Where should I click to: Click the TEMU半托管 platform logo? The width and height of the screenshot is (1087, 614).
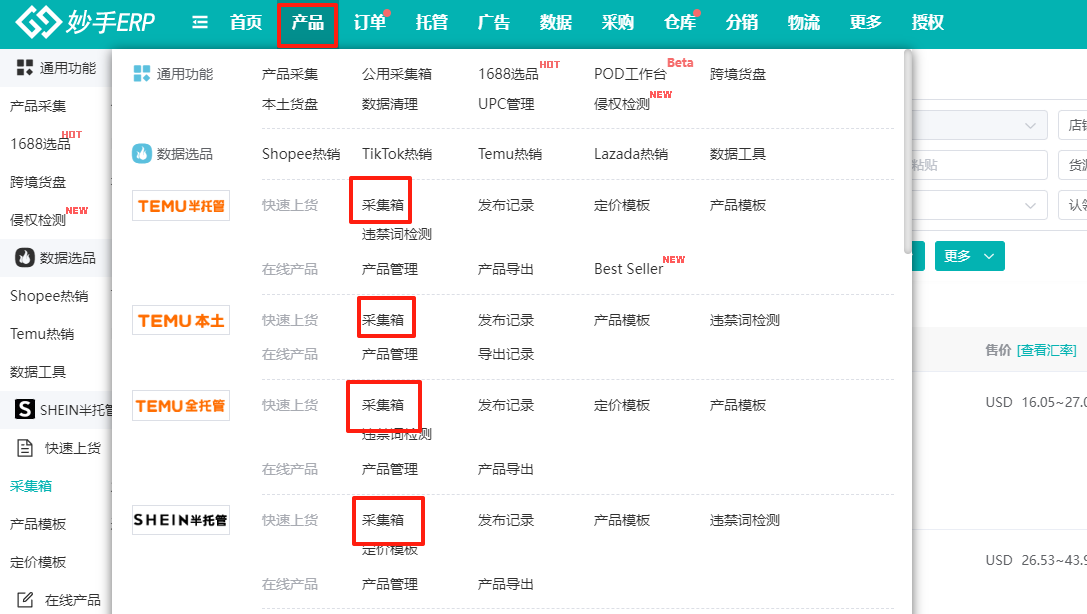pyautogui.click(x=181, y=206)
